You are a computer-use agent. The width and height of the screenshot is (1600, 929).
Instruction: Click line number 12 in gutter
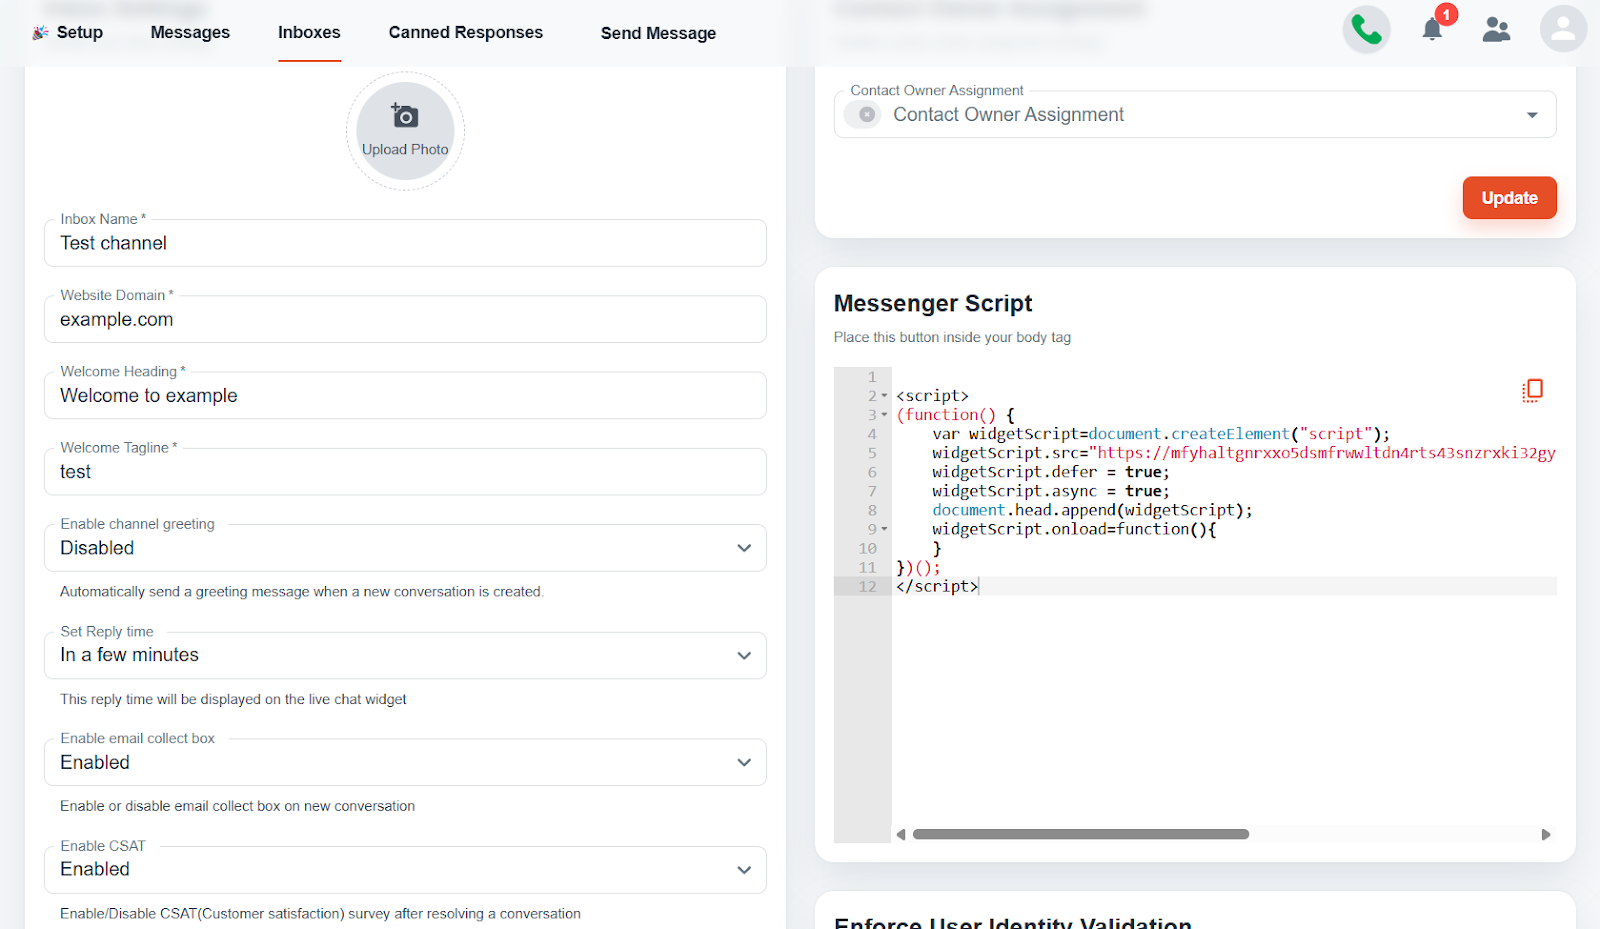tap(867, 586)
